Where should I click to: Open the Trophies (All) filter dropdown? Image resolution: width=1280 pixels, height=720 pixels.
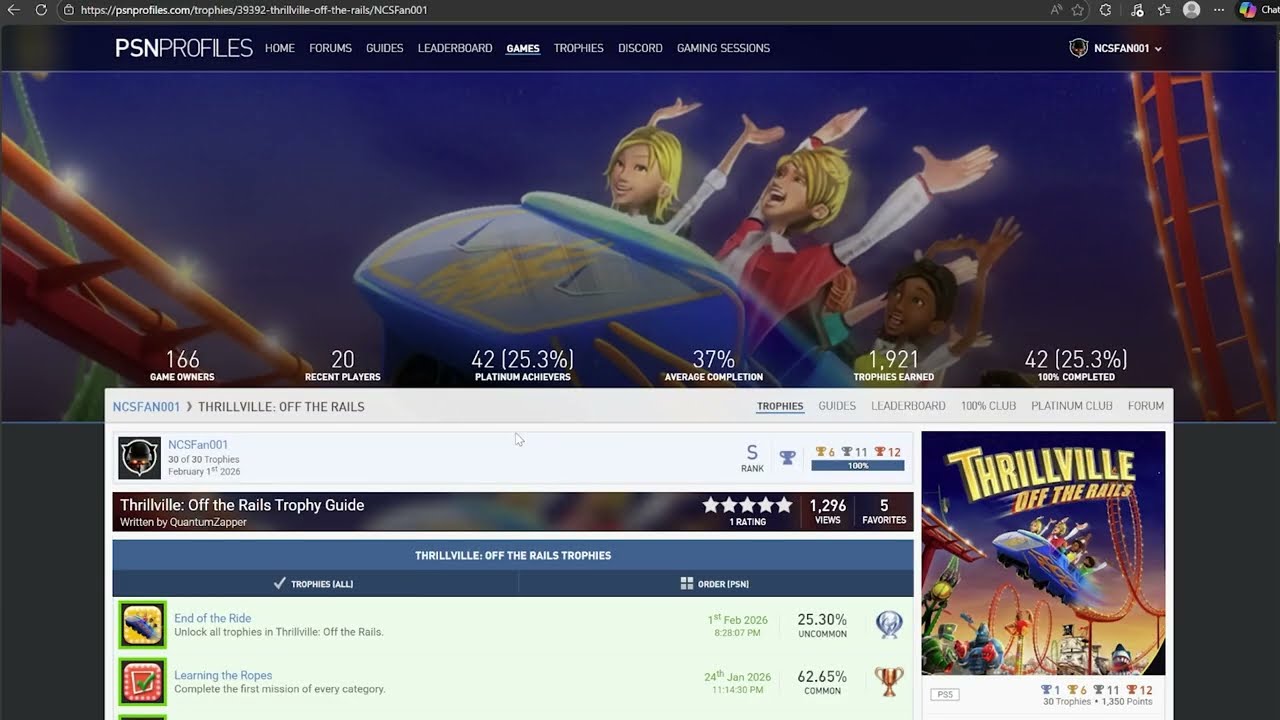tap(315, 583)
